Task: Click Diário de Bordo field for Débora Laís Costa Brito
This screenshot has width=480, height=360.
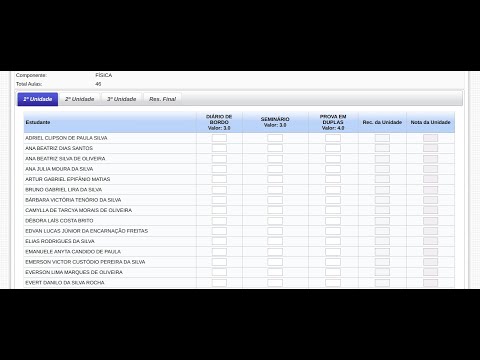Action: click(219, 221)
